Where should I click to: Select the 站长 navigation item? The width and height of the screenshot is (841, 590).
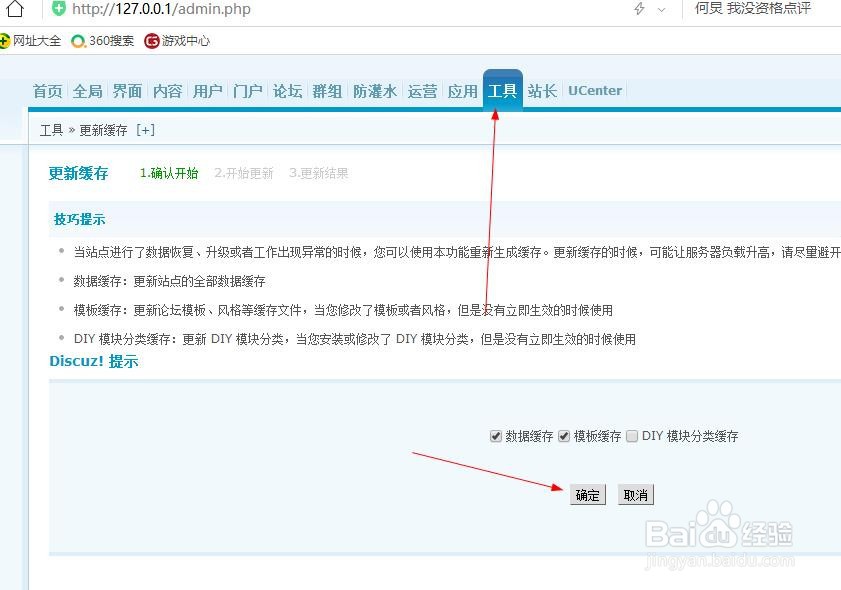[x=542, y=90]
